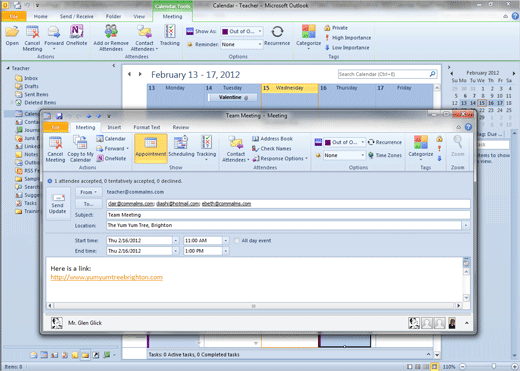This screenshot has width=520, height=371.
Task: Click the Subject field
Action: pos(288,215)
